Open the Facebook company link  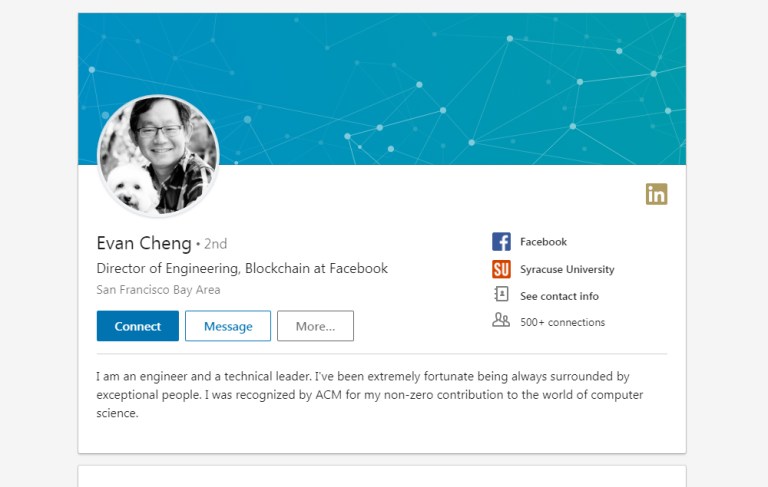tap(543, 242)
